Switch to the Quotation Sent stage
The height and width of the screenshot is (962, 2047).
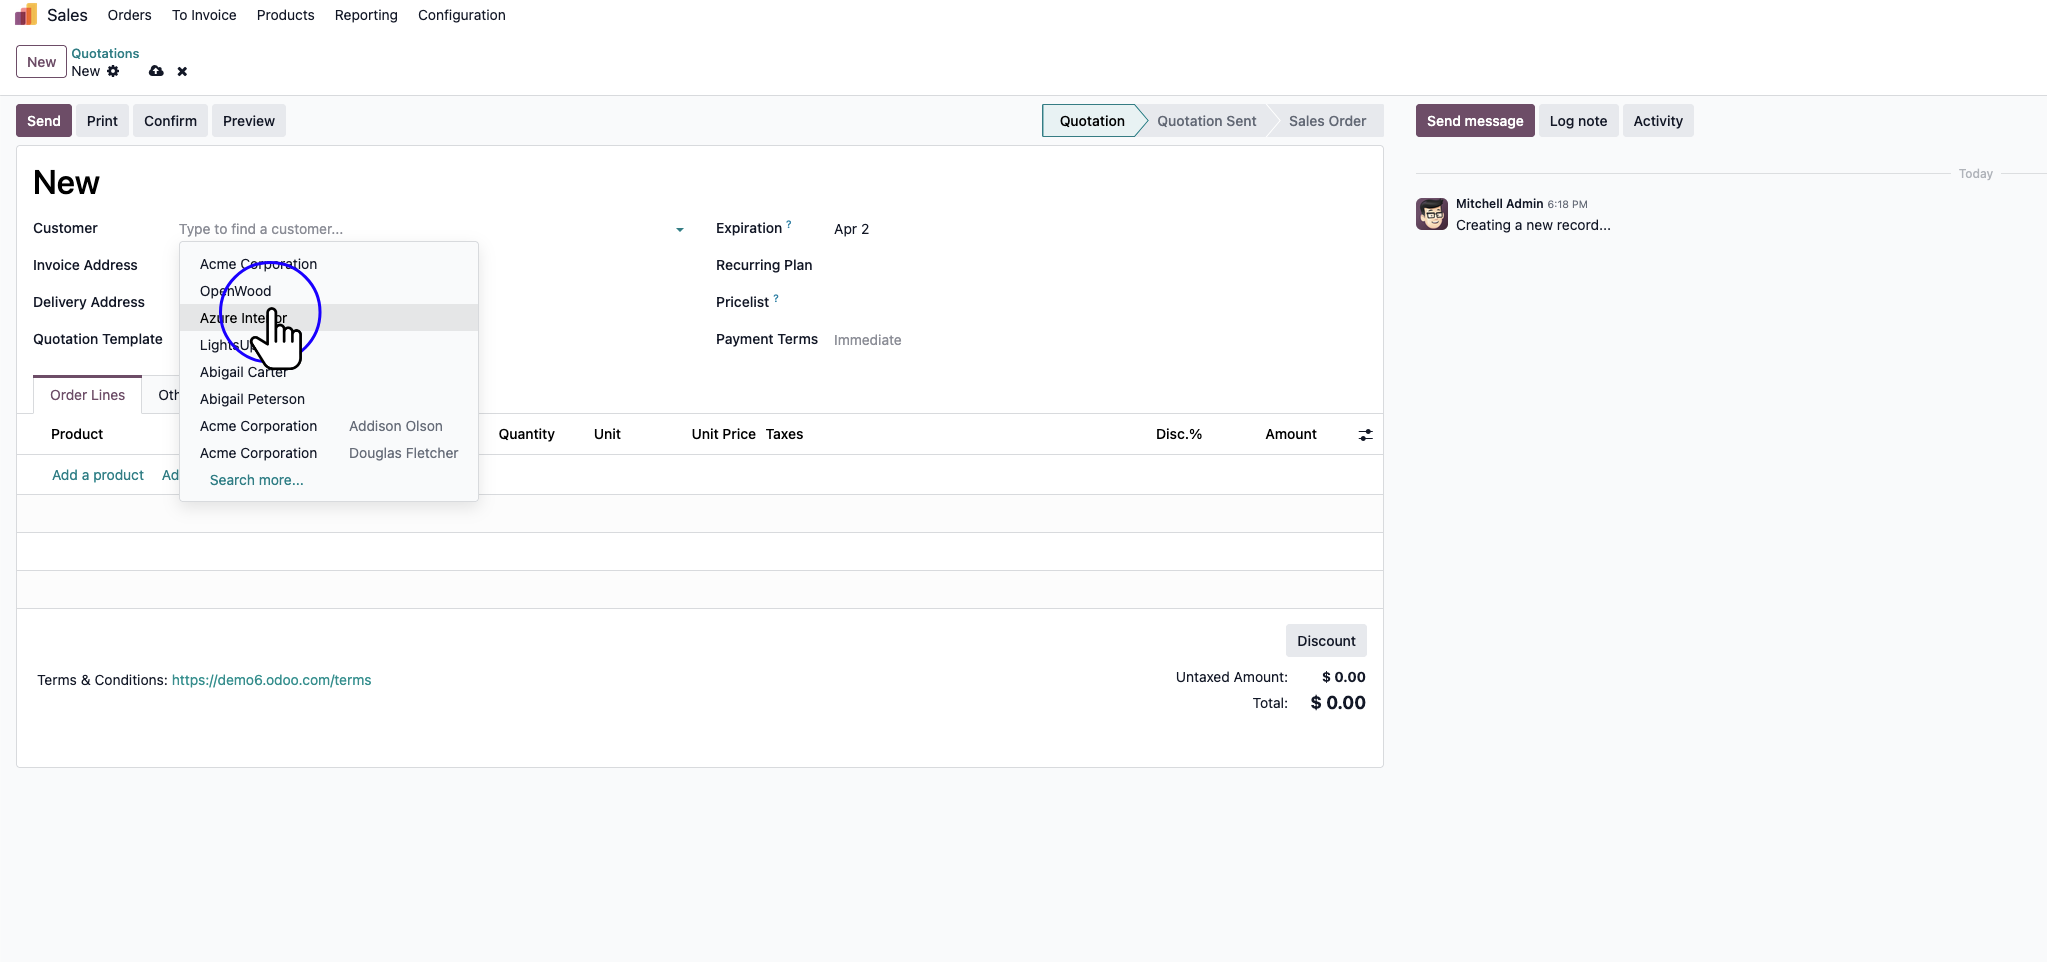(1205, 120)
